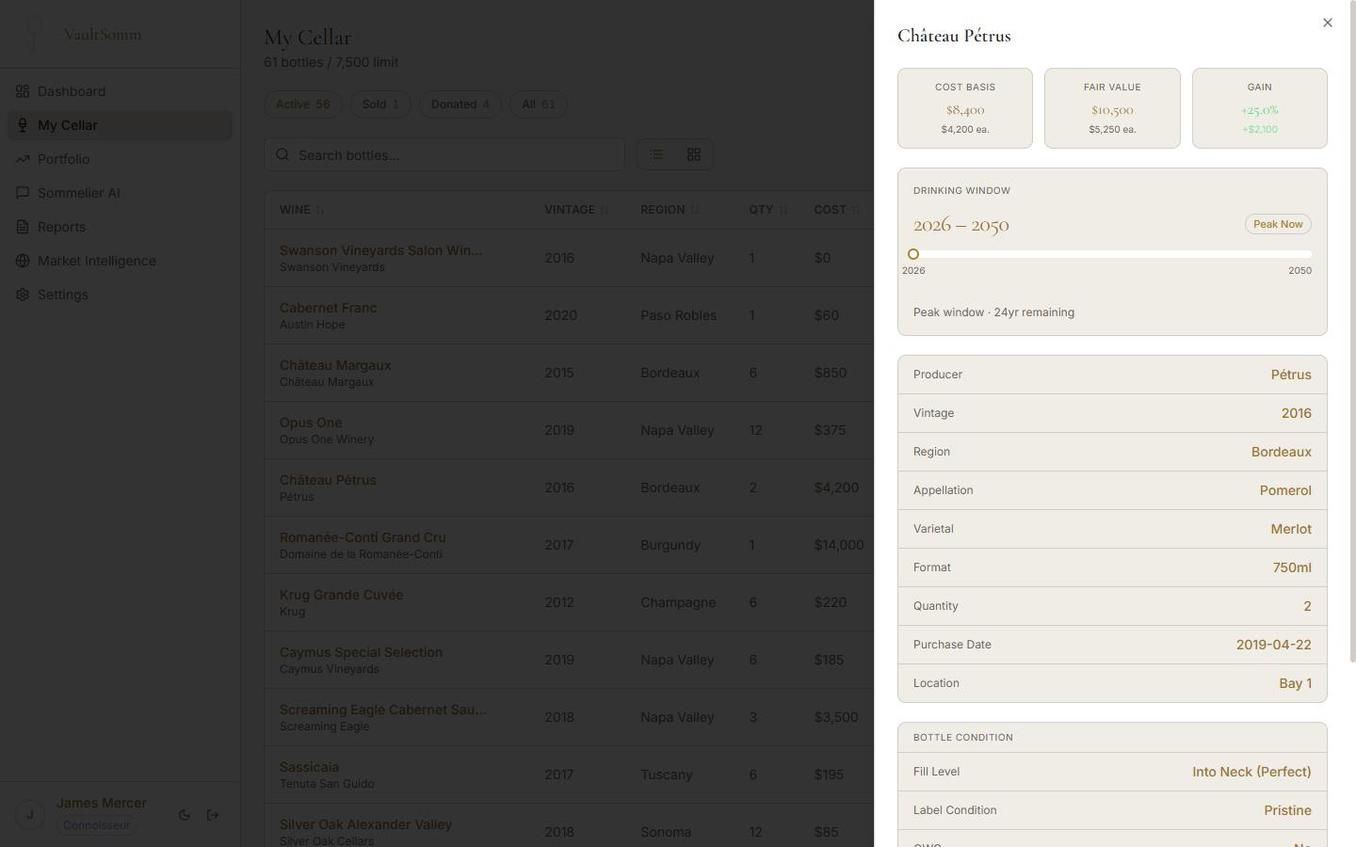Open Dashboard in the sidebar
Image resolution: width=1356 pixels, height=847 pixels.
tap(120, 91)
